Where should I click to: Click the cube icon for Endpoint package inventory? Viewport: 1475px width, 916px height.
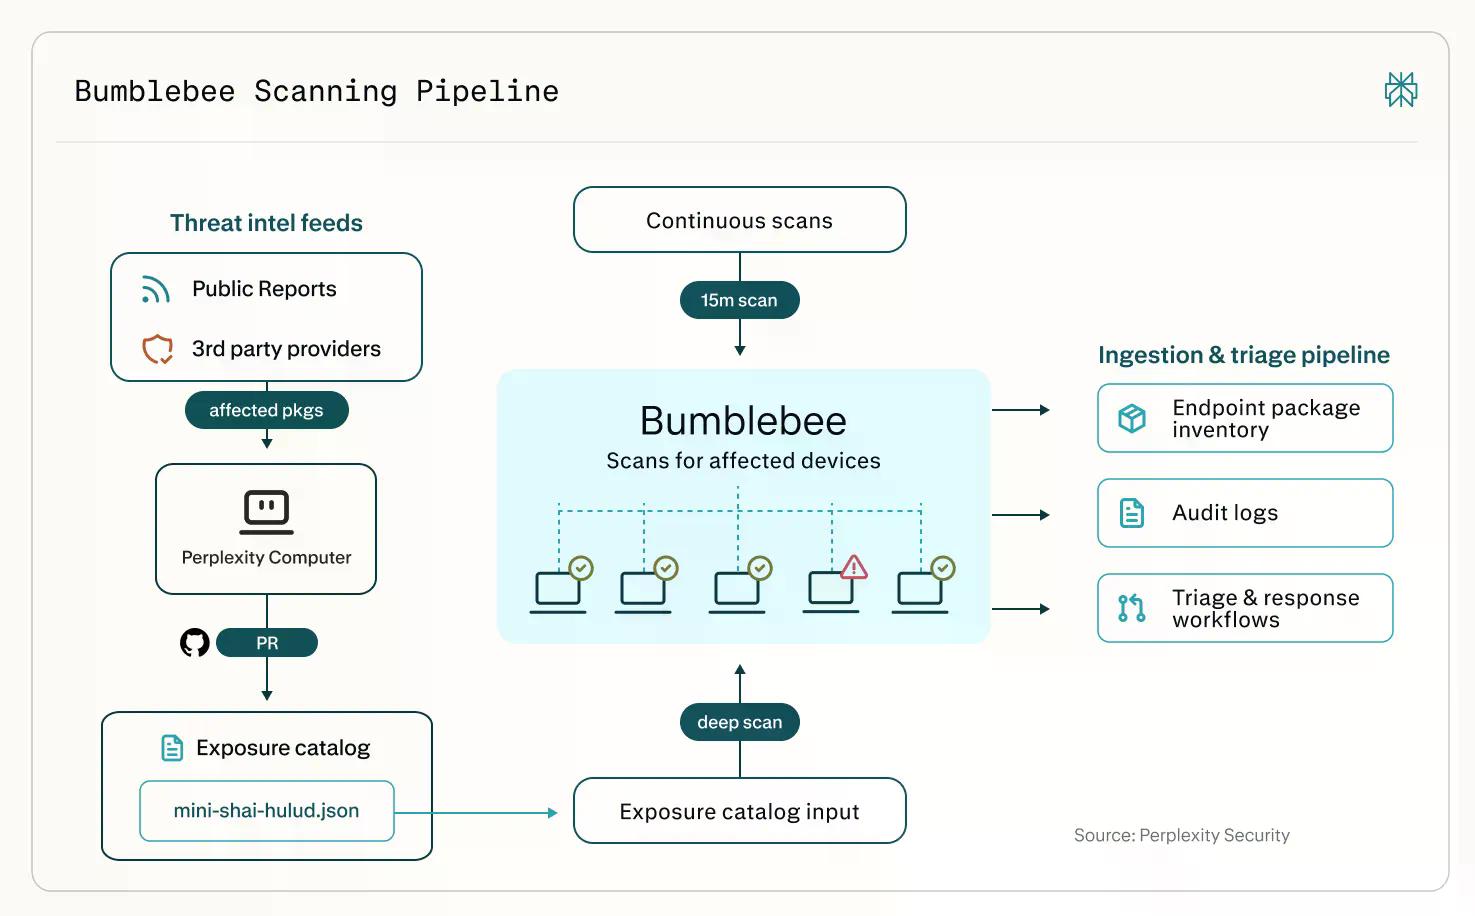coord(1132,418)
